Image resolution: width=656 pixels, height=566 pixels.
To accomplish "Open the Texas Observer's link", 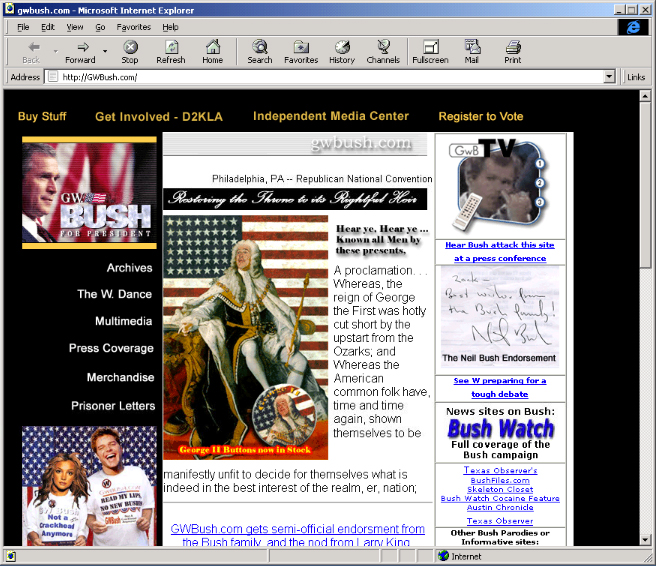I will coord(501,470).
